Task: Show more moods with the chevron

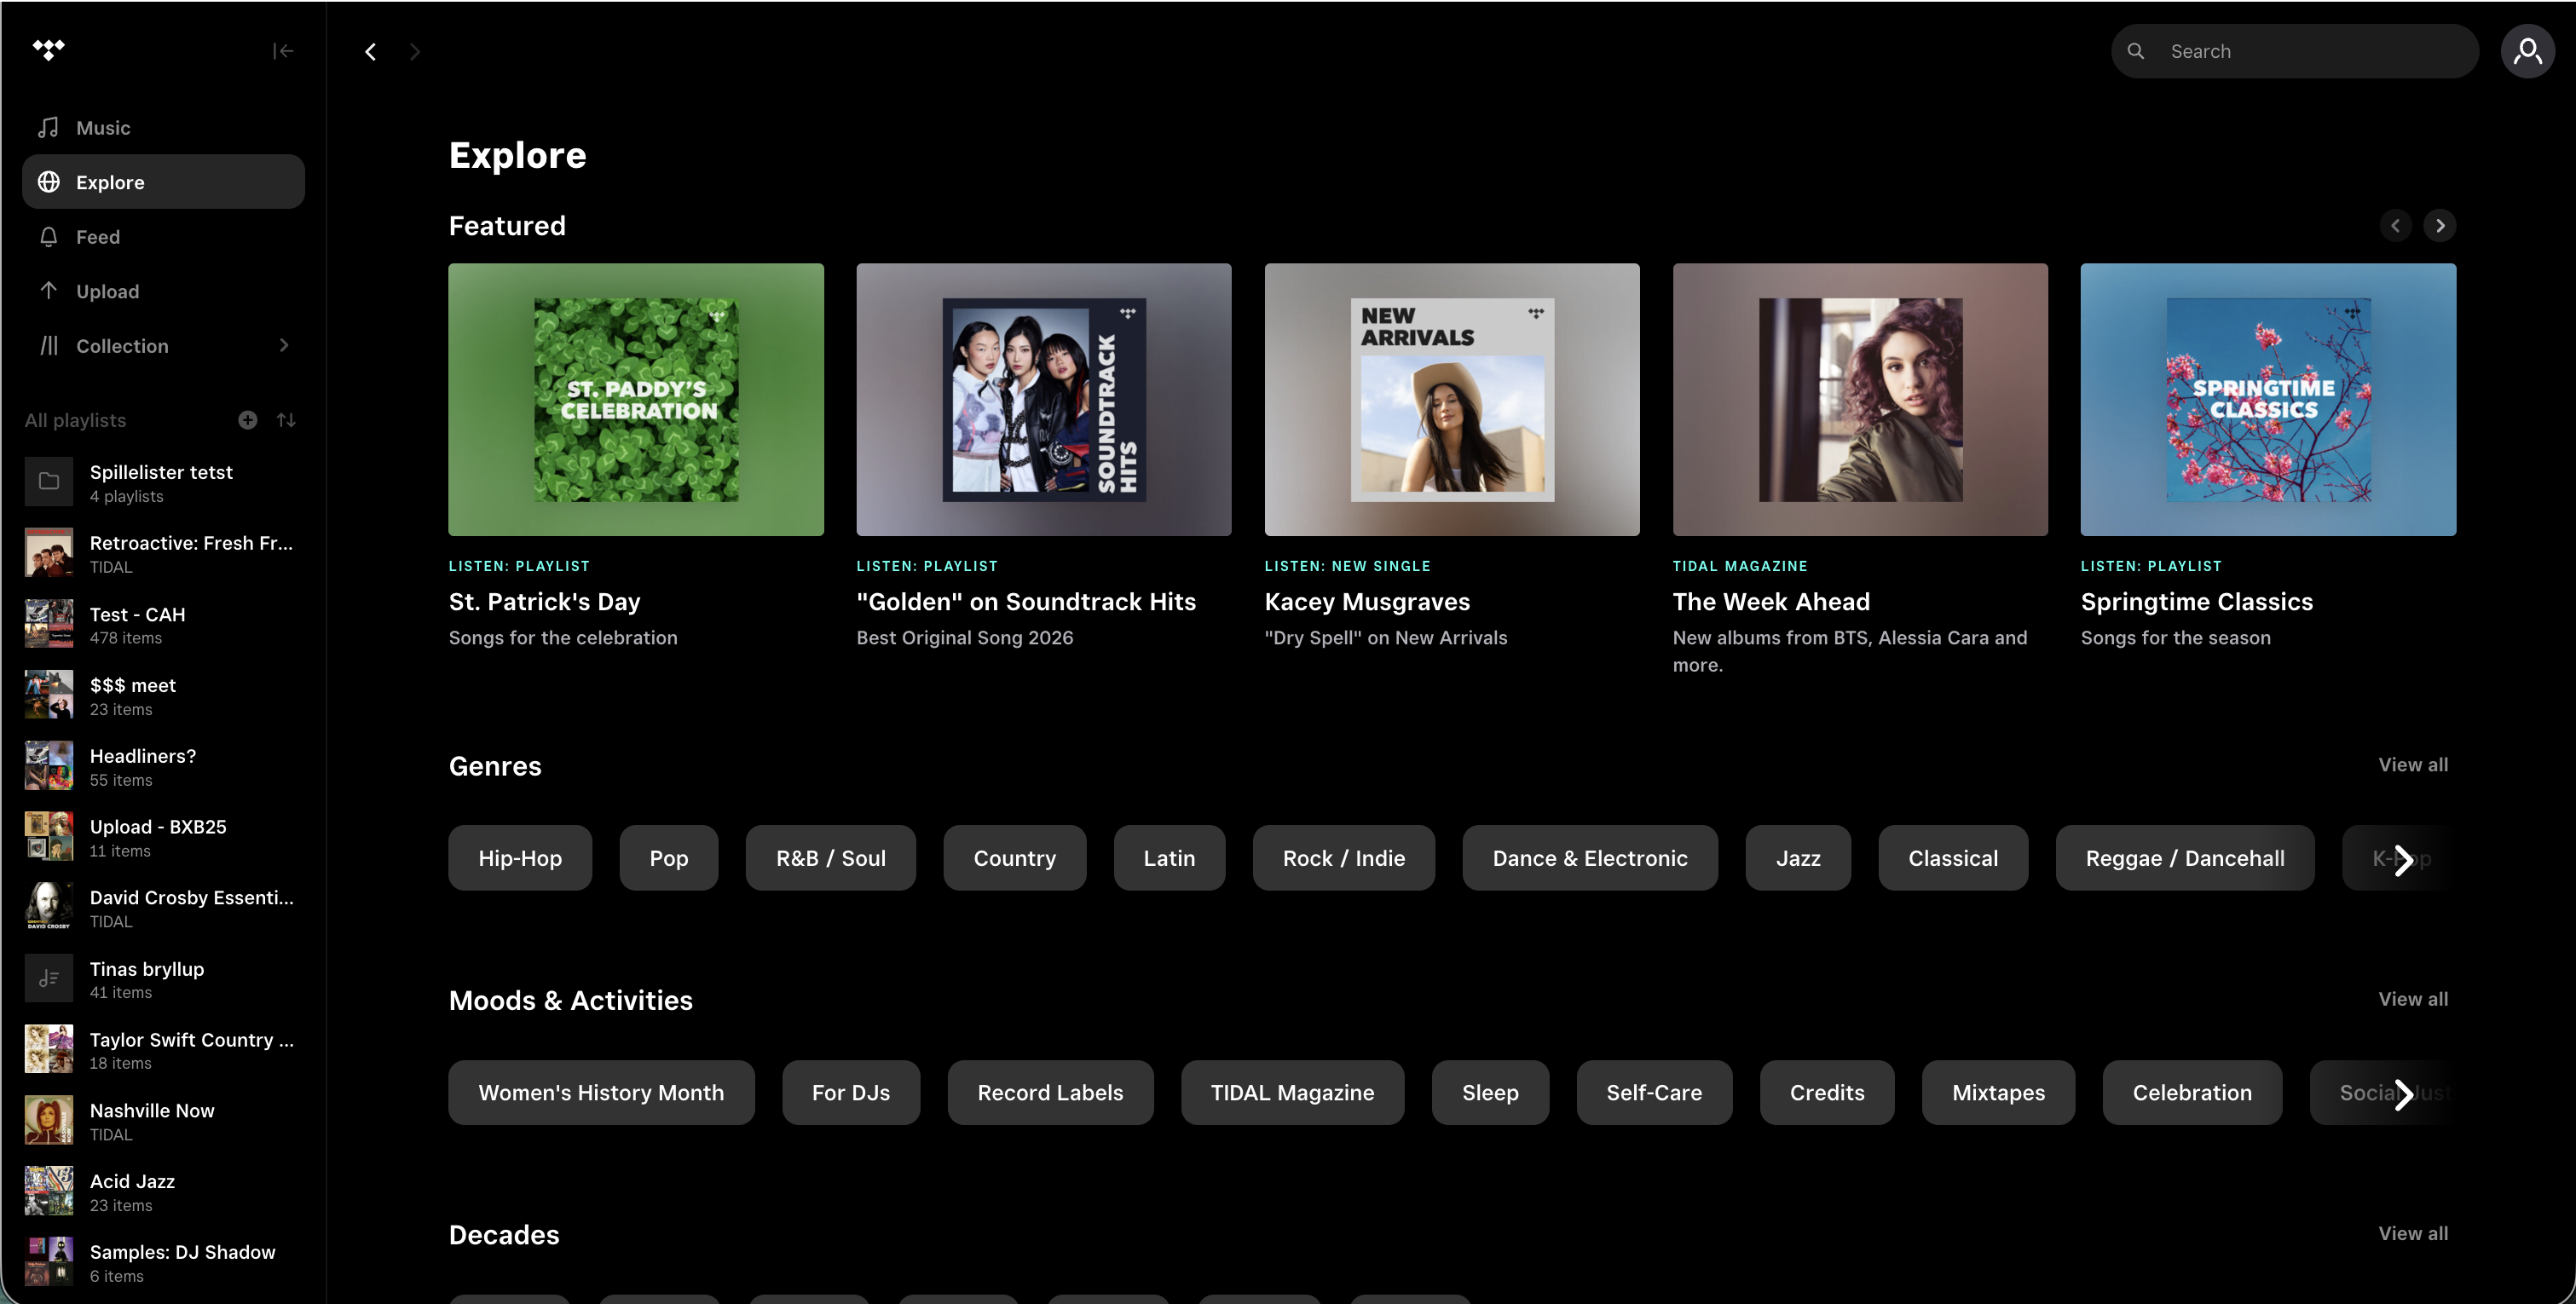Action: (2404, 1094)
